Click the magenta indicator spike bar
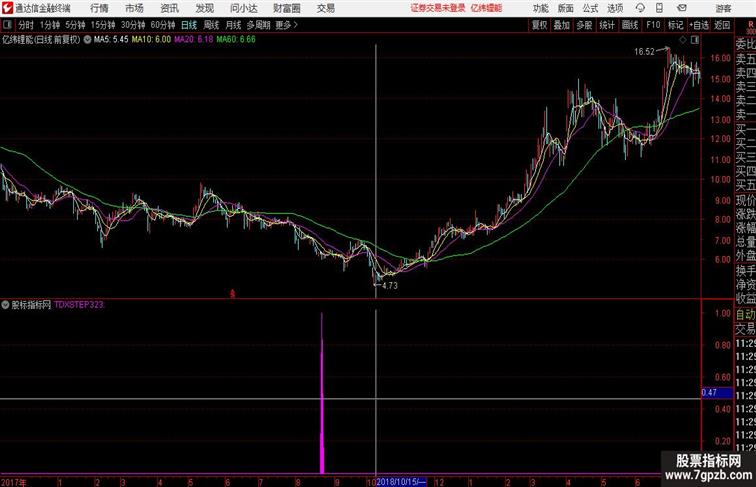756x487 pixels. pos(322,393)
